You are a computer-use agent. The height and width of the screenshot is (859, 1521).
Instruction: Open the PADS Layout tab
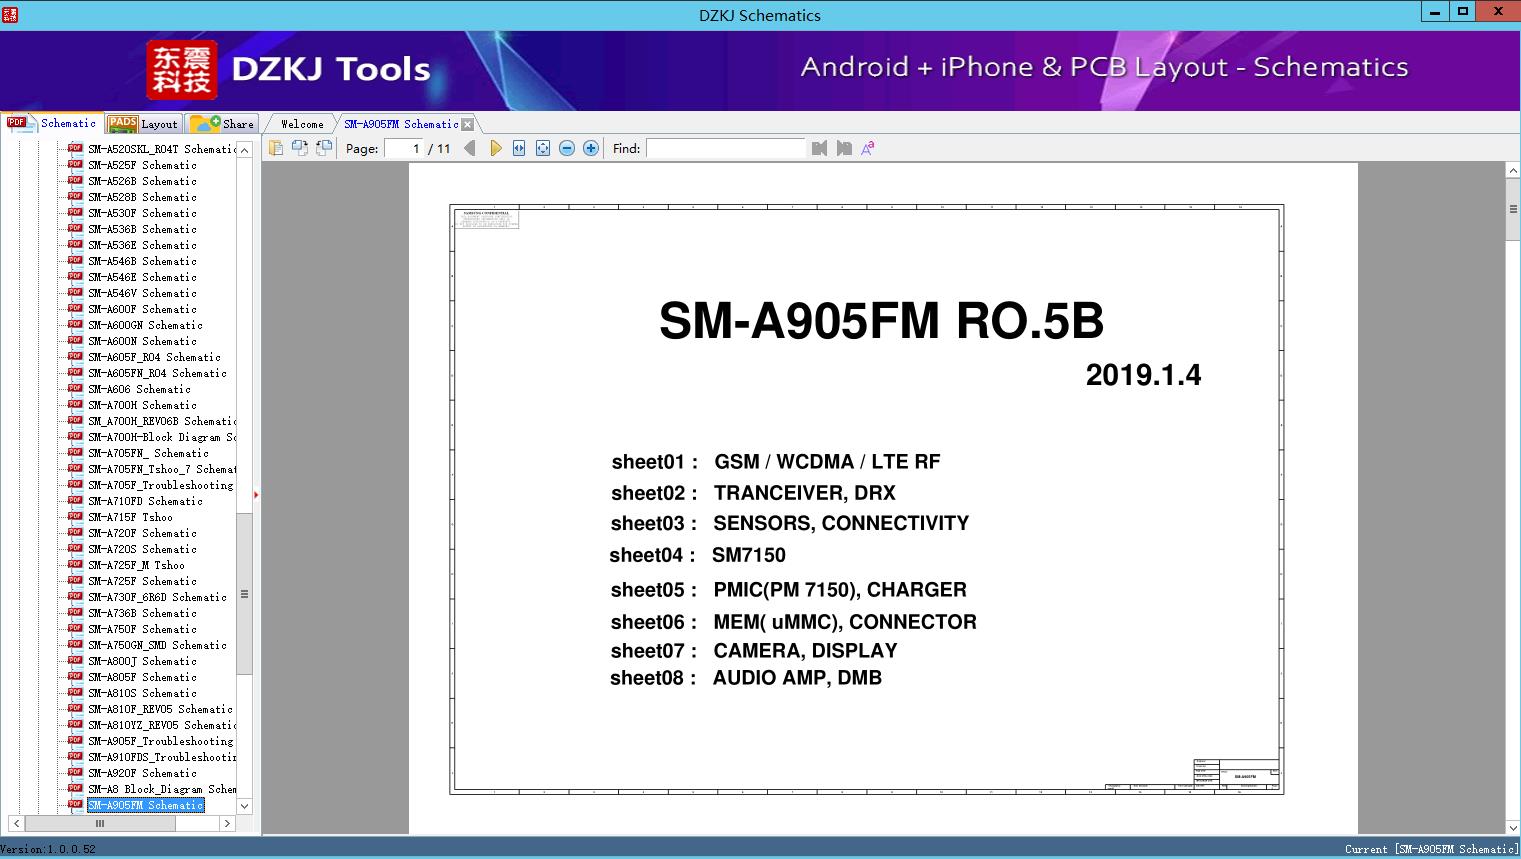tap(143, 124)
